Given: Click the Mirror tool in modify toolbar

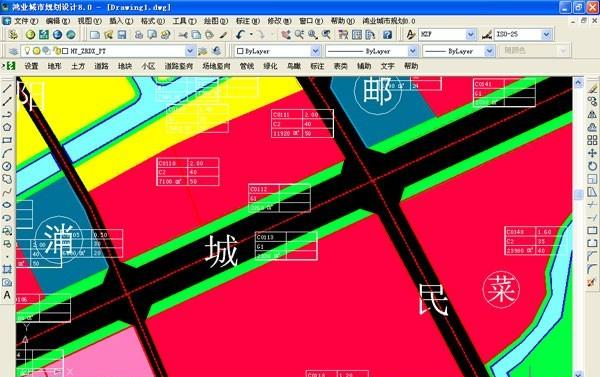Looking at the screenshot, I should [x=592, y=114].
